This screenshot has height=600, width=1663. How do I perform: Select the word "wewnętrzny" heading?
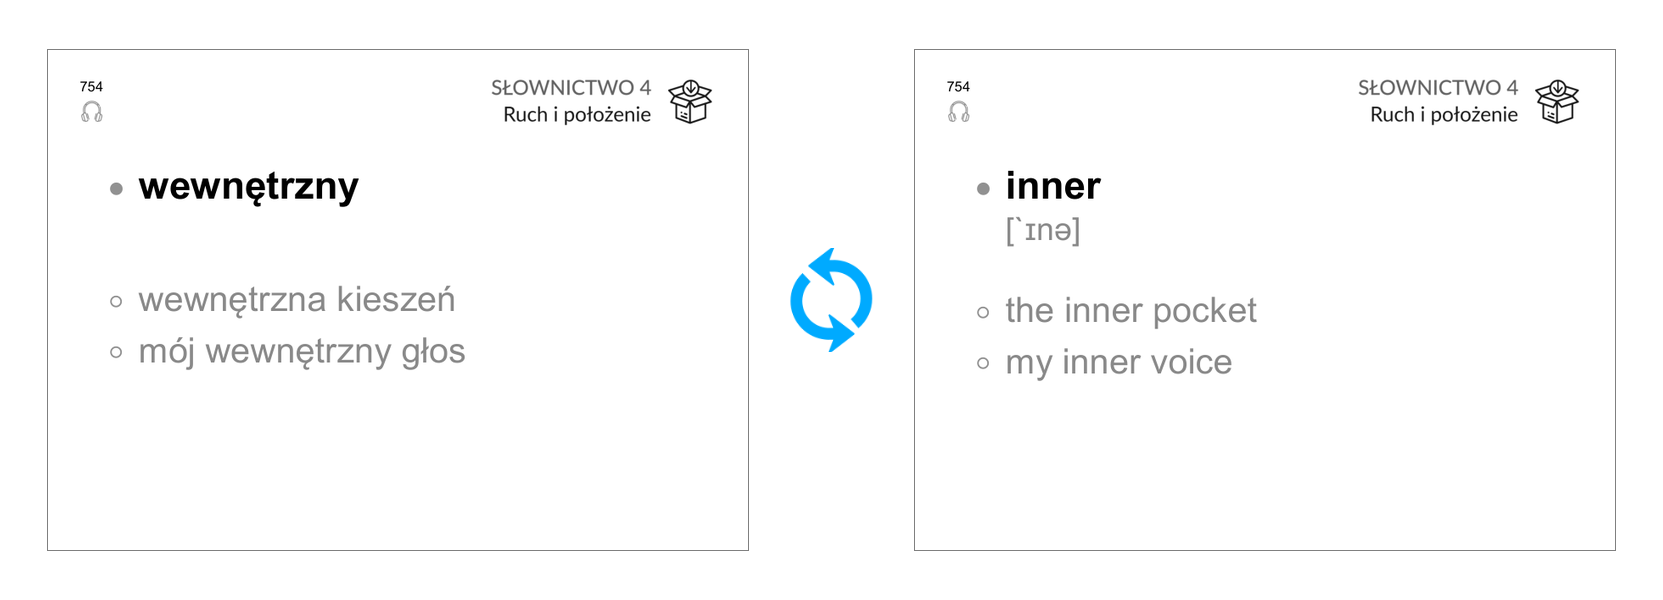[248, 186]
